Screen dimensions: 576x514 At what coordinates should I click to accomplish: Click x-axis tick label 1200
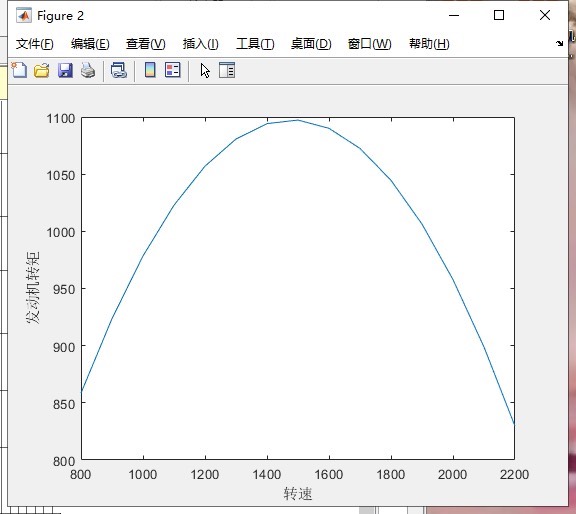(x=205, y=474)
